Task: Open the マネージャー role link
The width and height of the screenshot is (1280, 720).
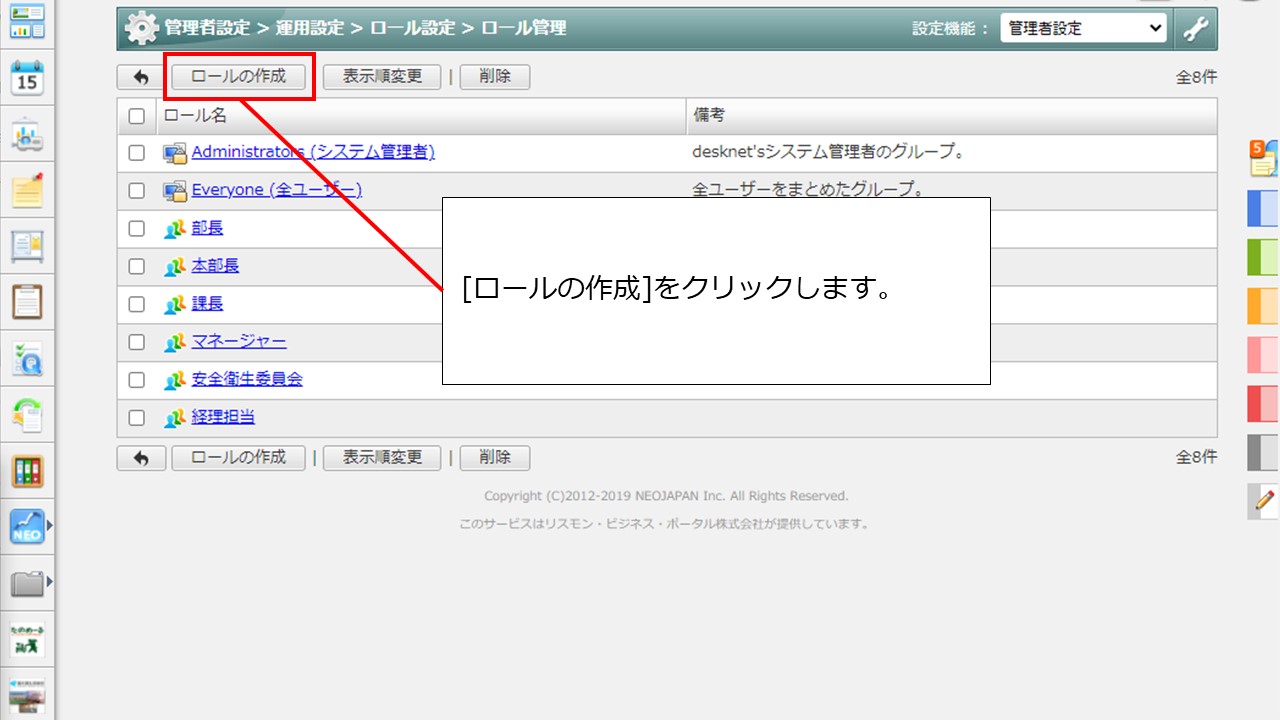Action: pyautogui.click(x=238, y=342)
